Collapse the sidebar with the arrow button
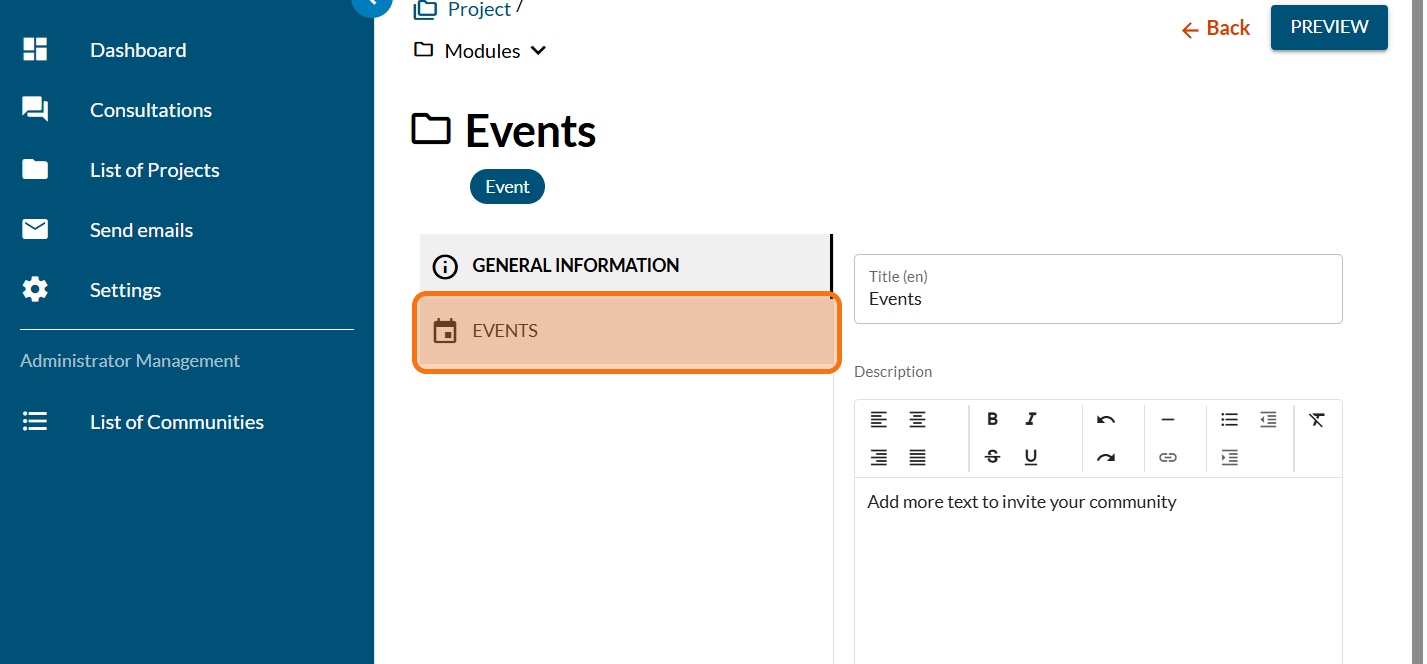 pos(371,3)
